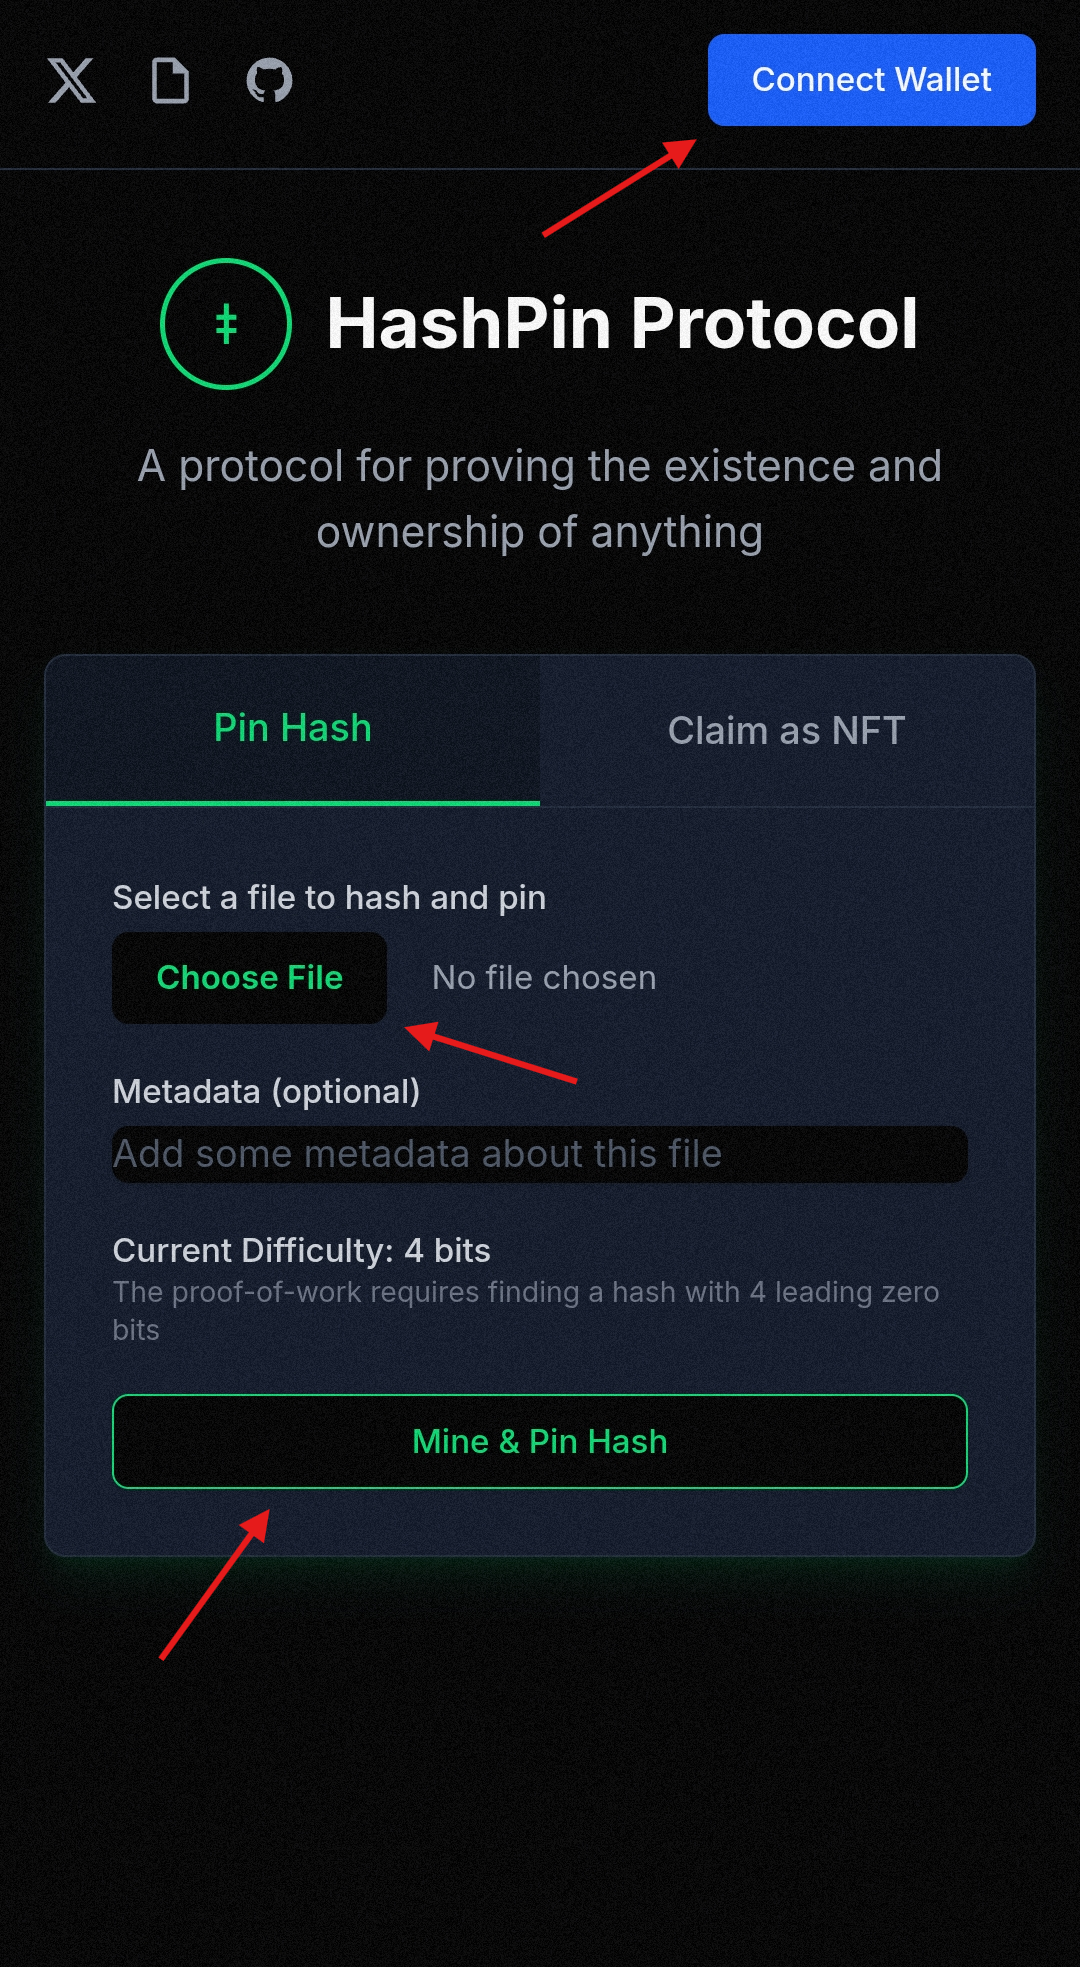Click the red arrow pointing at Connect Wallet
Image resolution: width=1080 pixels, height=1967 pixels.
620,187
